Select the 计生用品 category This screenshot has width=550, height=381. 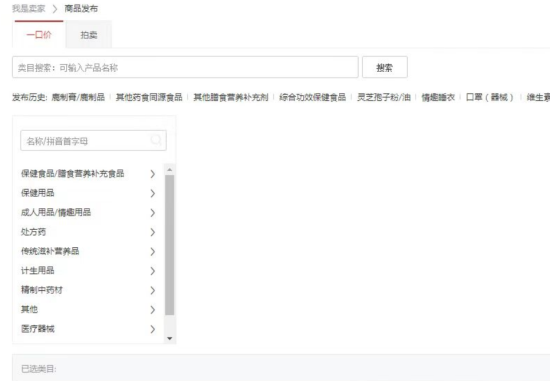[38, 270]
